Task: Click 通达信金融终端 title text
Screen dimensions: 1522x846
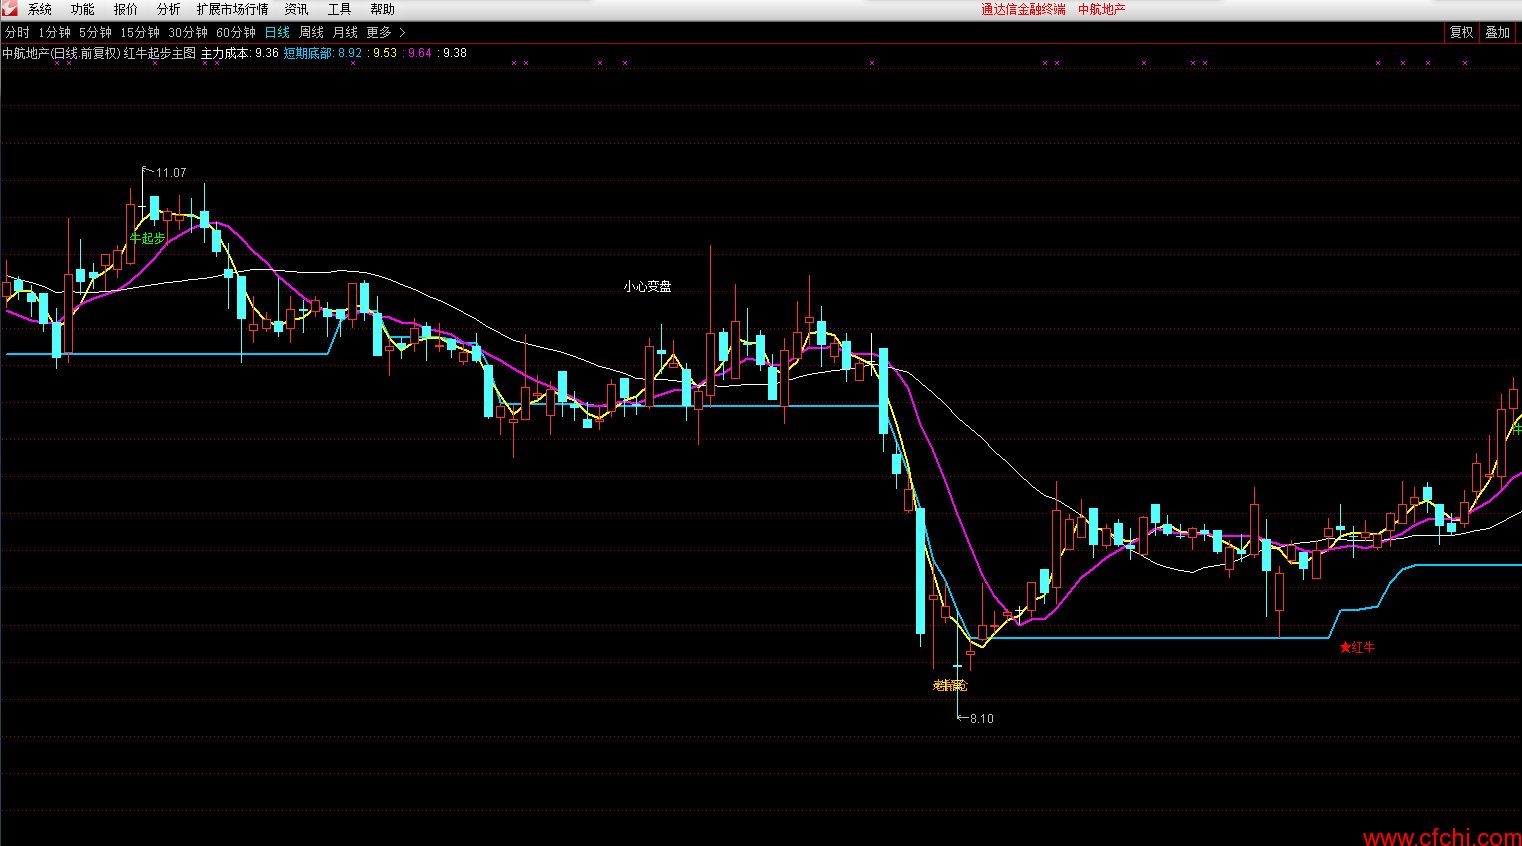Action: click(1023, 9)
